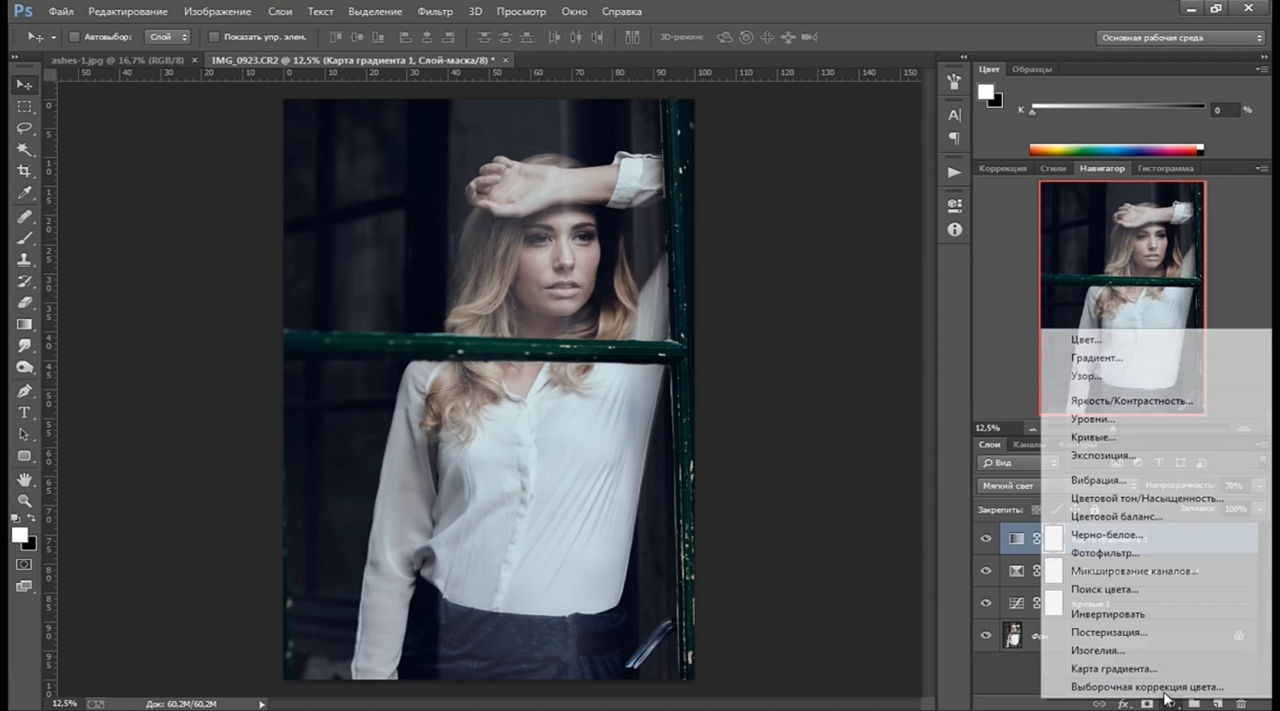Viewport: 1280px width, 711px height.
Task: Select the Brush tool
Action: click(x=25, y=238)
